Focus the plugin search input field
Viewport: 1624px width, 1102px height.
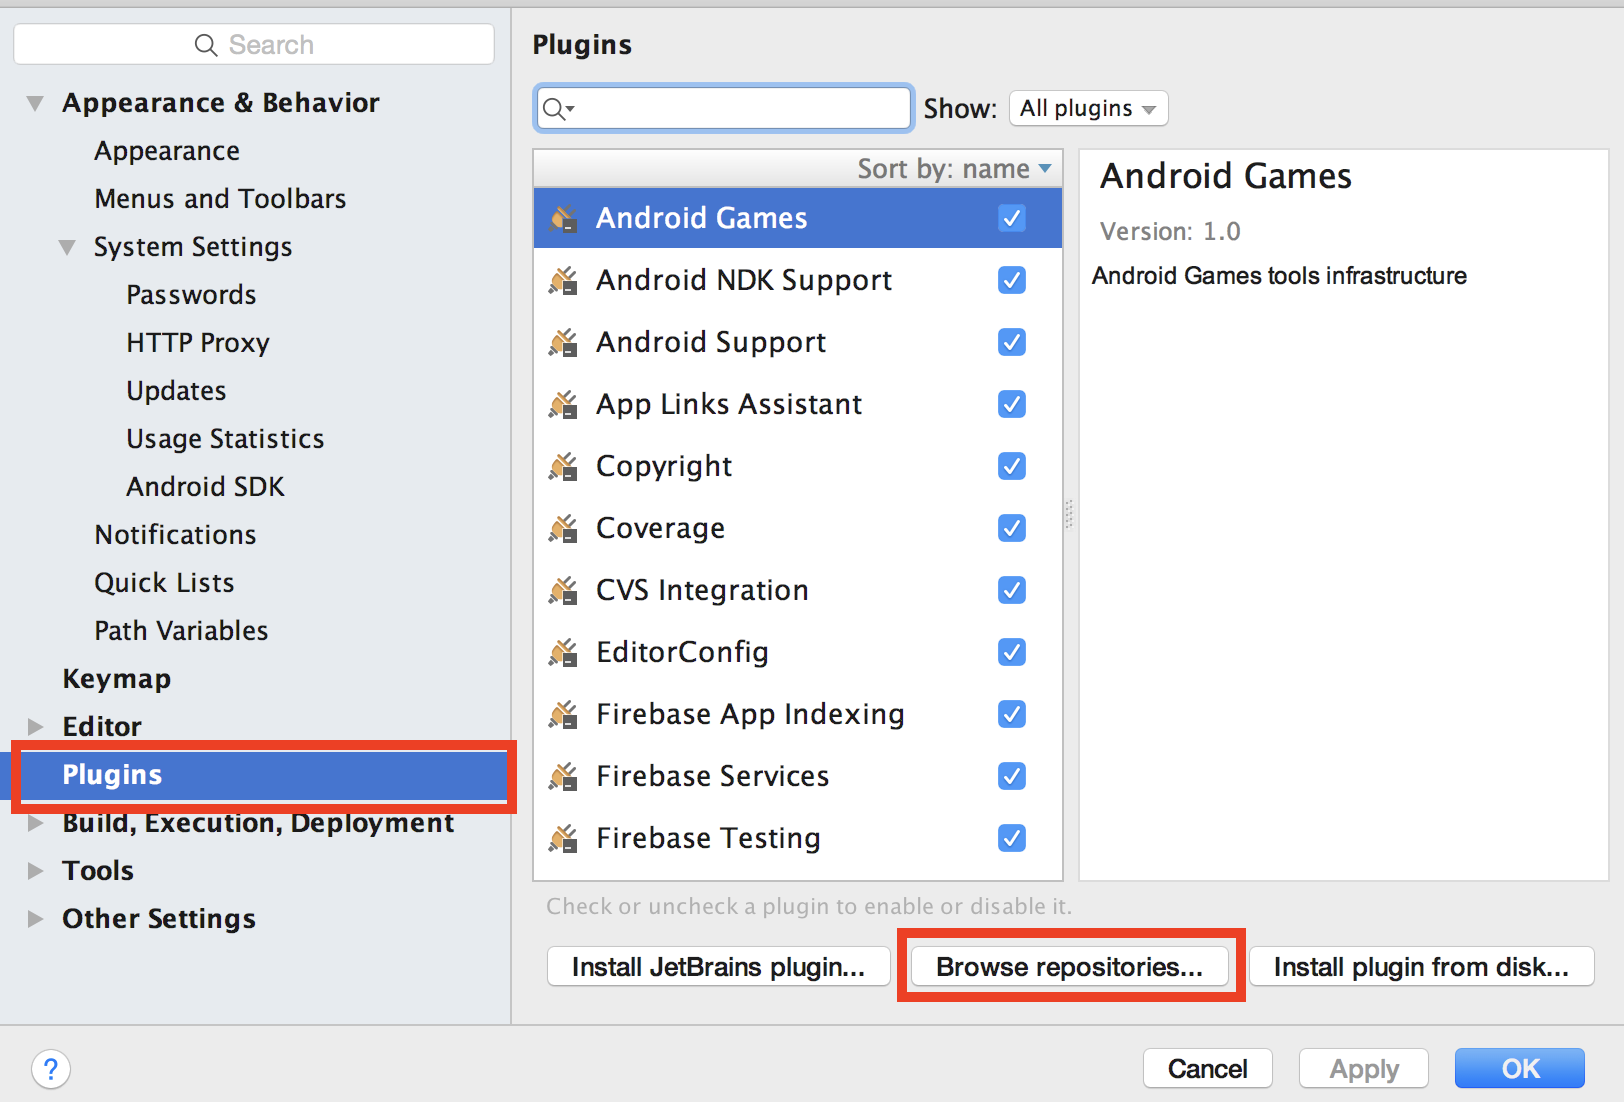pos(724,108)
